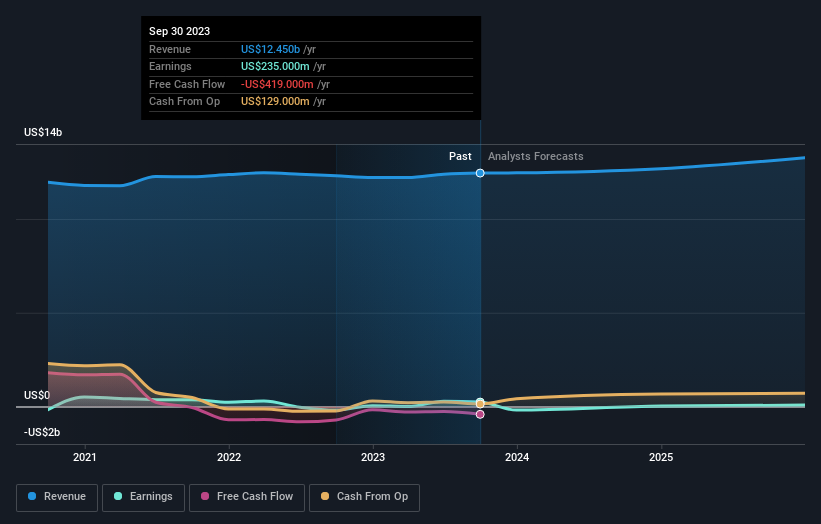Click the pink Free Cash Flow data point
Screen dimensions: 821x524
480,415
